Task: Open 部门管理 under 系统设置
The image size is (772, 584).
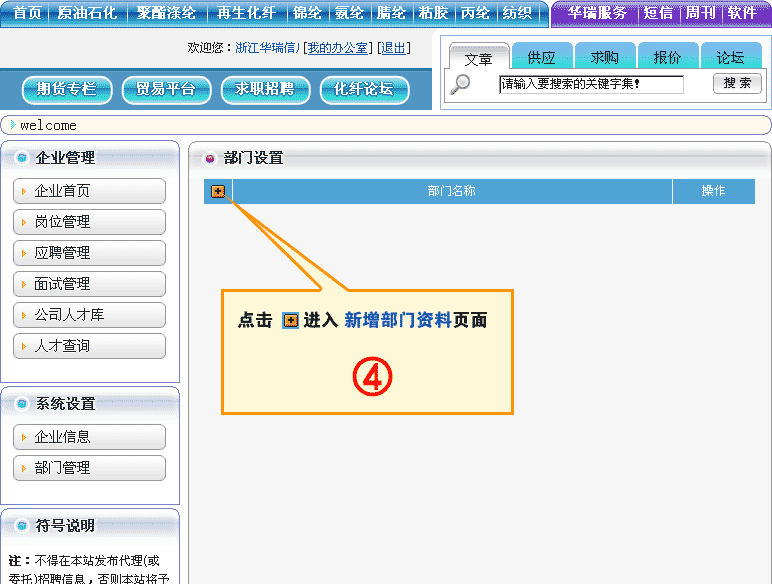Action: 89,468
